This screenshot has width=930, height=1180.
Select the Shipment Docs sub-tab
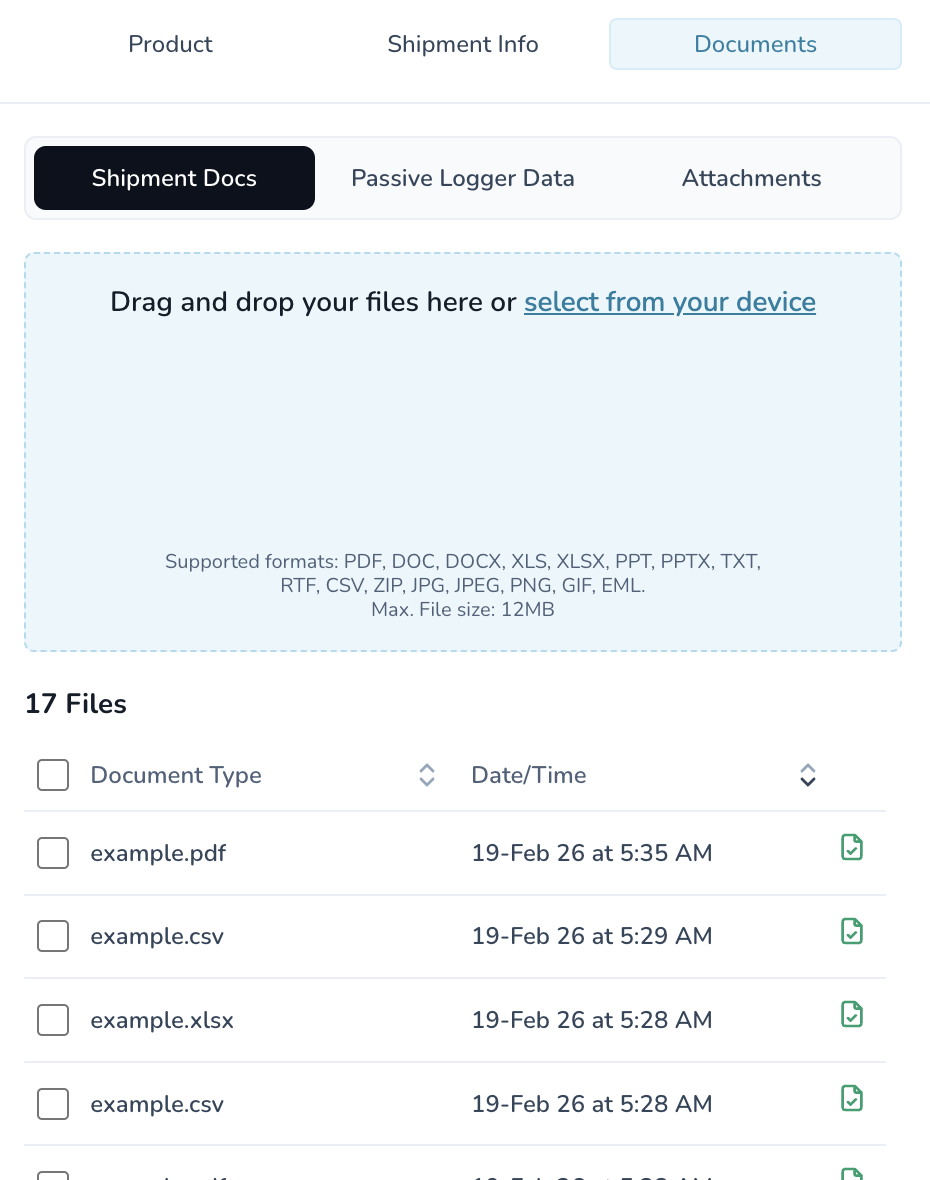(175, 178)
